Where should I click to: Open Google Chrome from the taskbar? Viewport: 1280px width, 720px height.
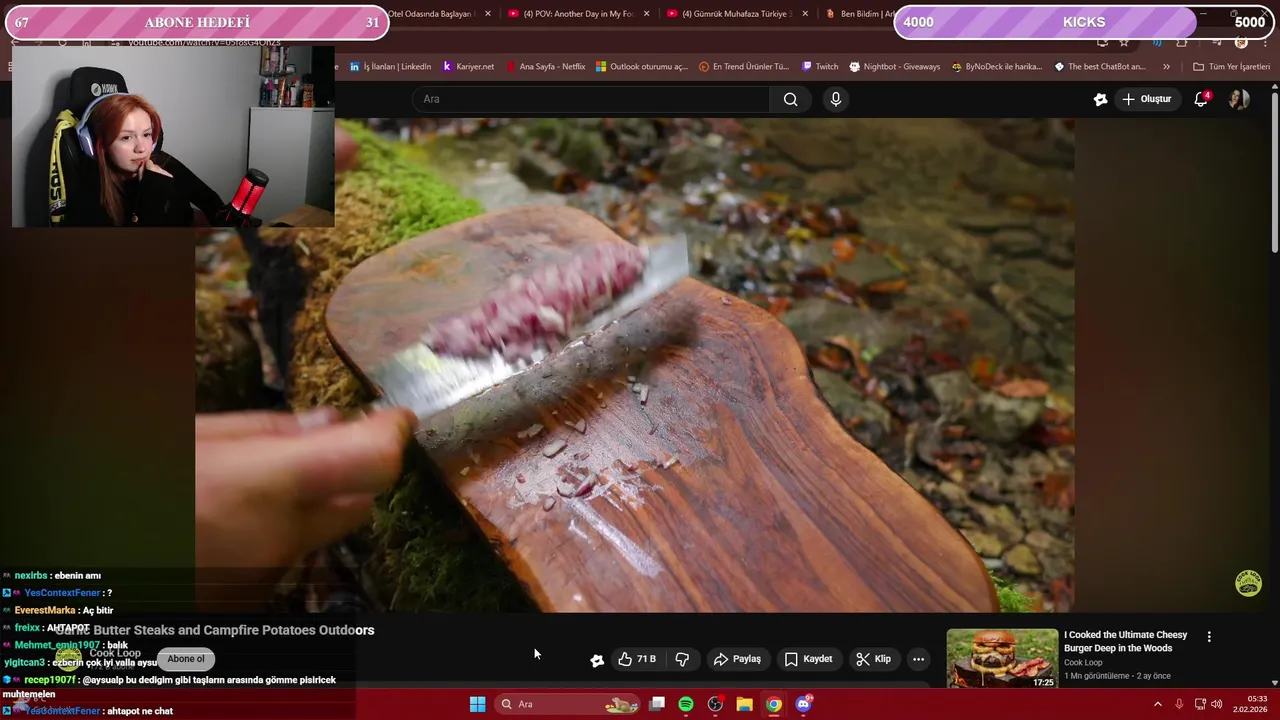click(x=774, y=704)
